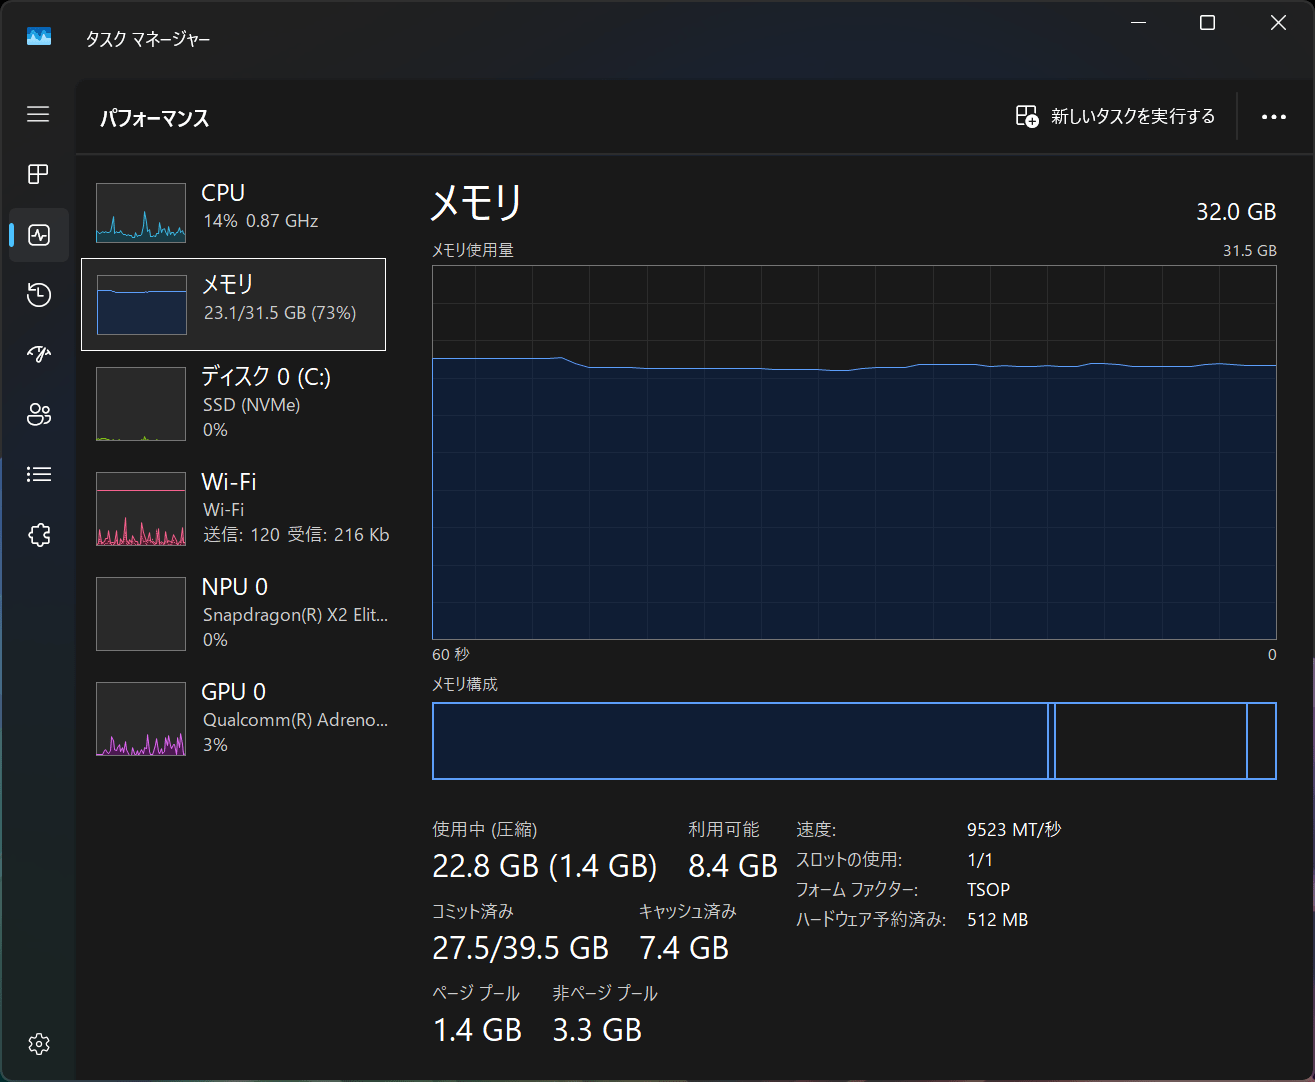This screenshot has height=1082, width=1315.
Task: Open the Users page icon
Action: tap(38, 414)
